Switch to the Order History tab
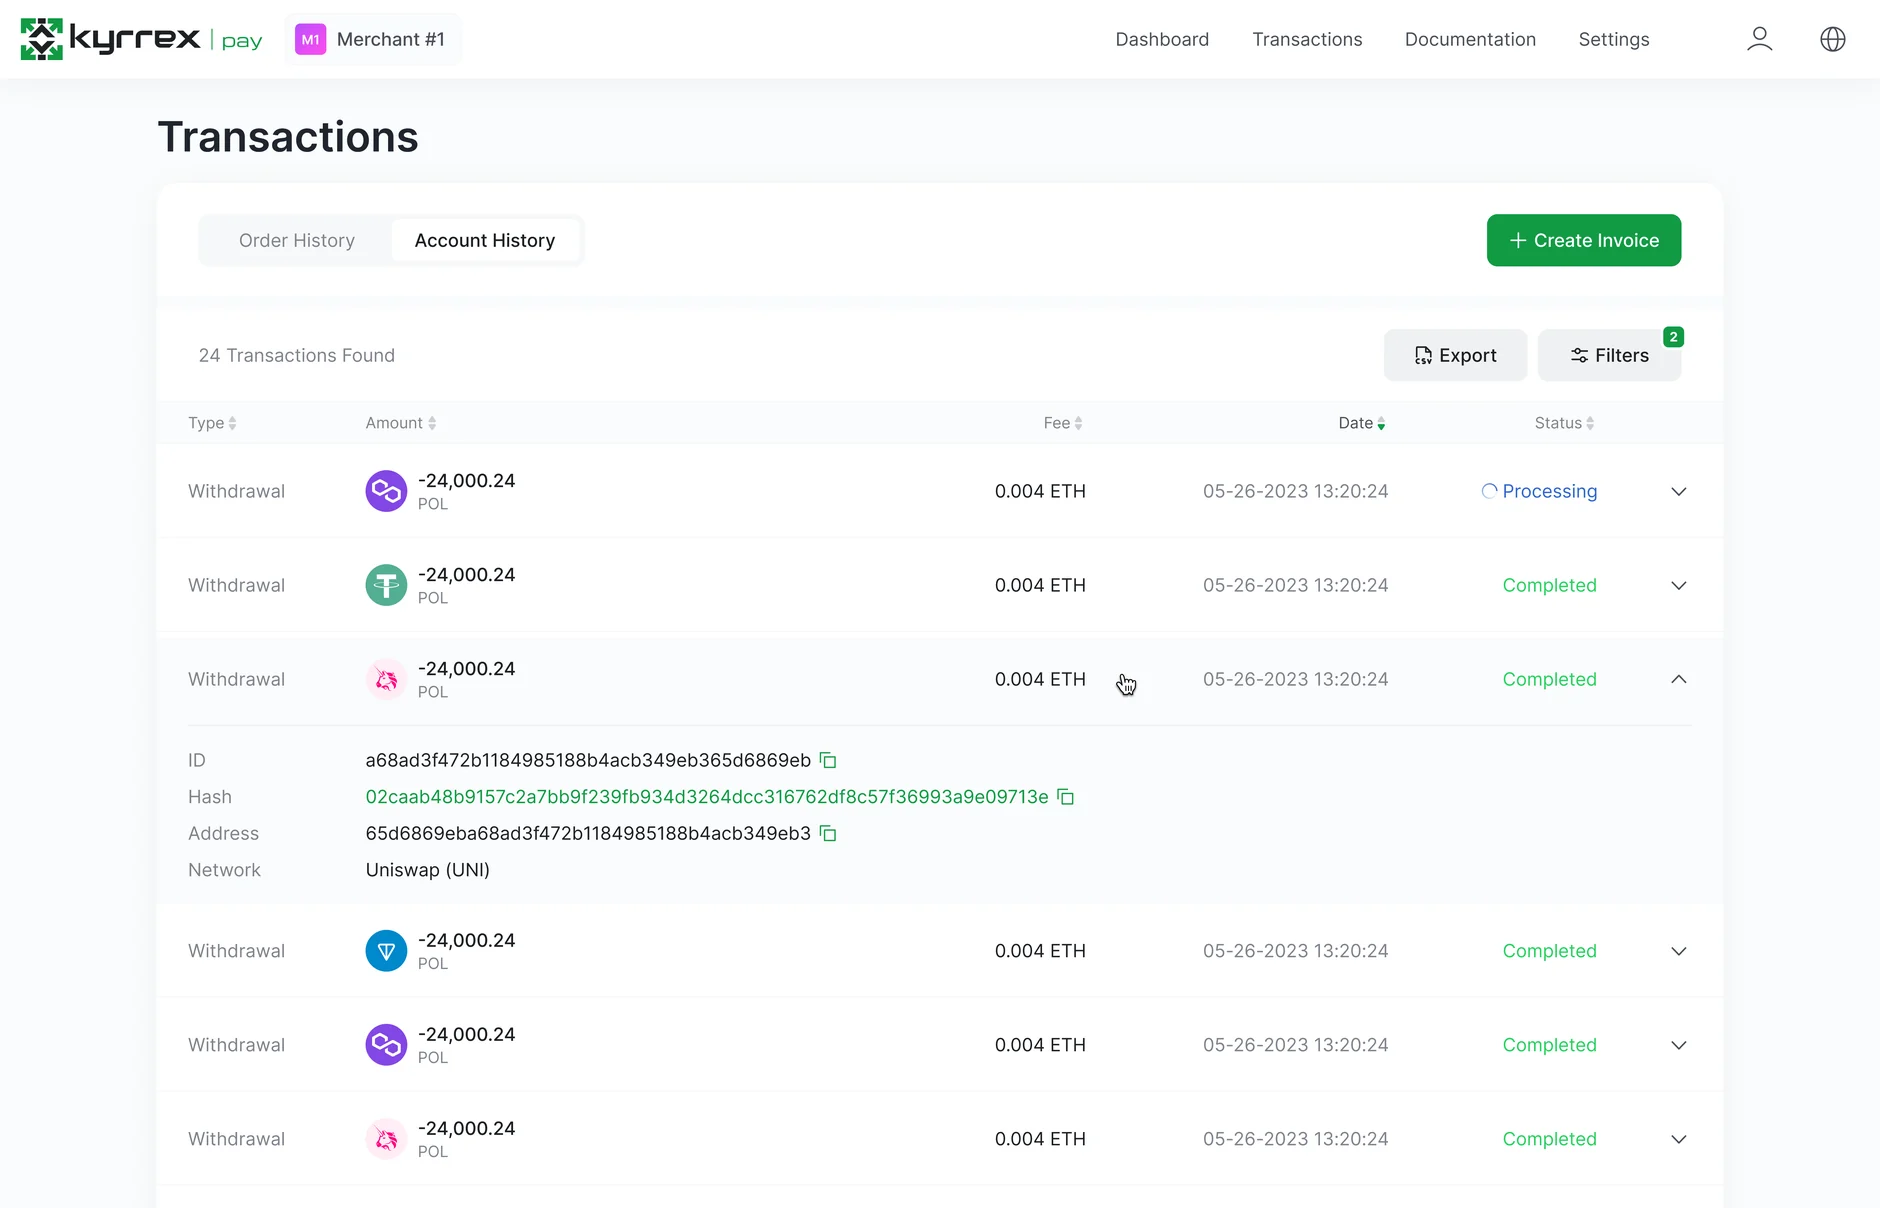Screen dimensions: 1880x1208 tap(297, 240)
